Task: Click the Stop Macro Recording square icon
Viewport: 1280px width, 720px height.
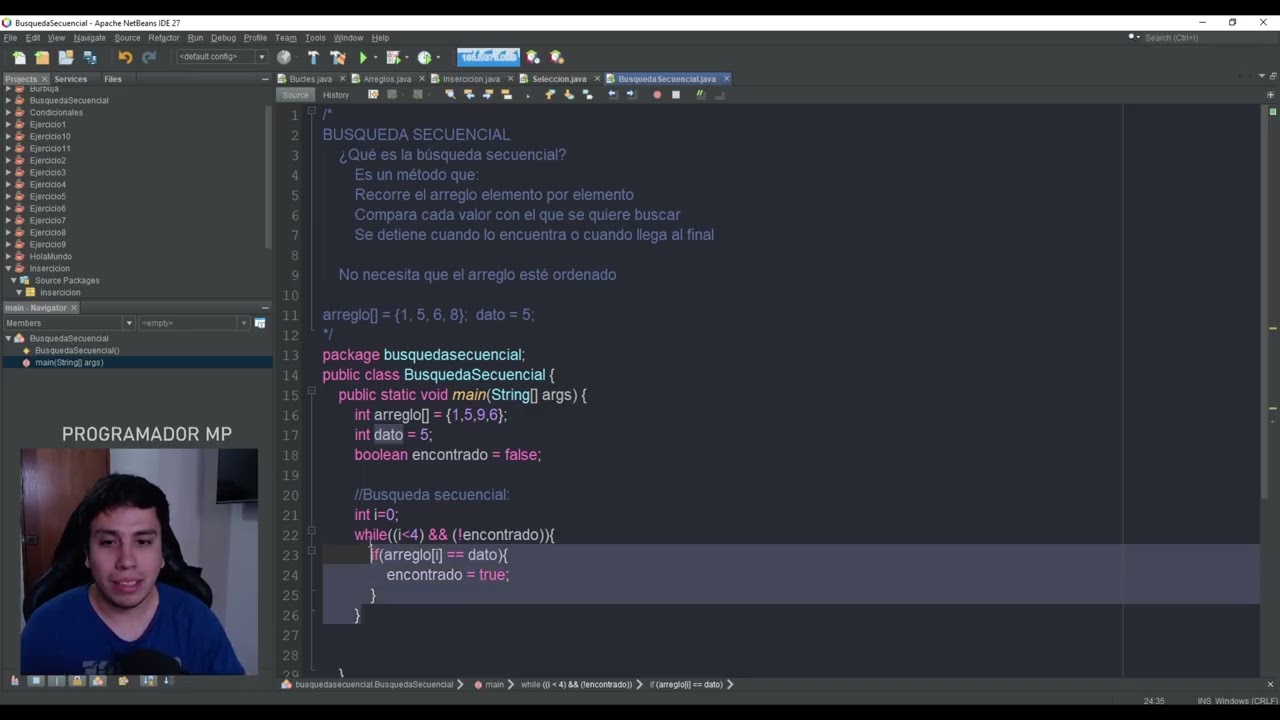Action: click(676, 95)
